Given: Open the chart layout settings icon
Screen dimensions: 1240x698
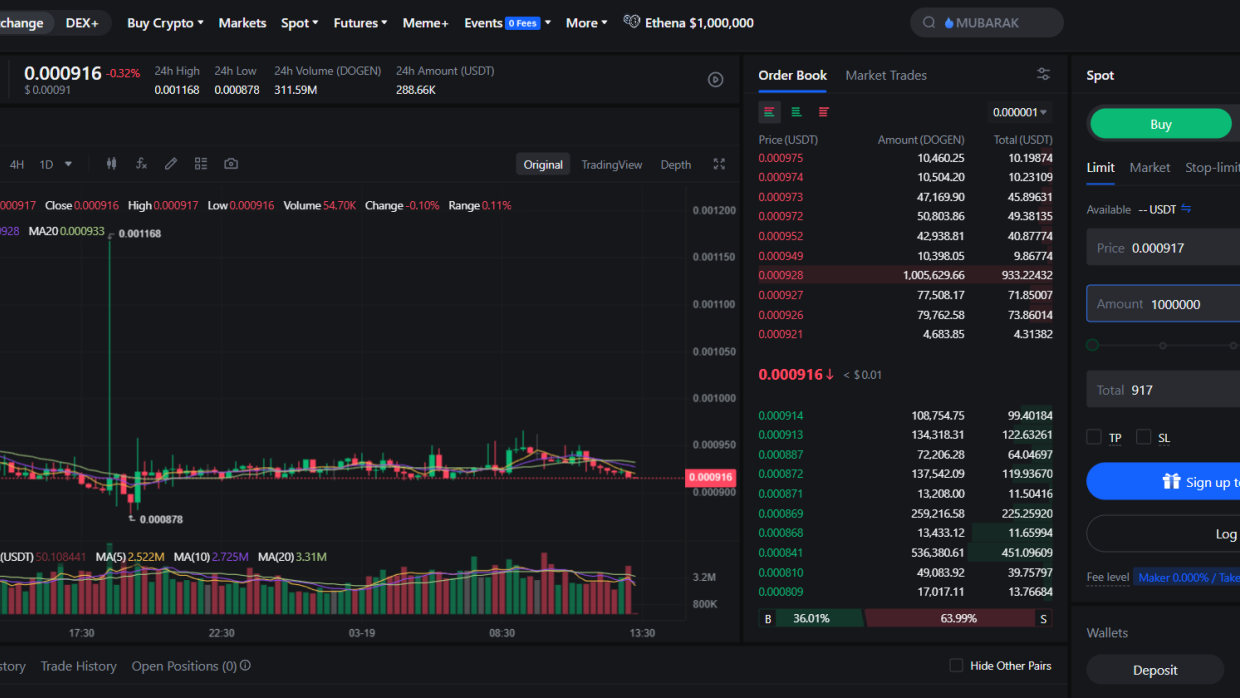Looking at the screenshot, I should (x=201, y=164).
